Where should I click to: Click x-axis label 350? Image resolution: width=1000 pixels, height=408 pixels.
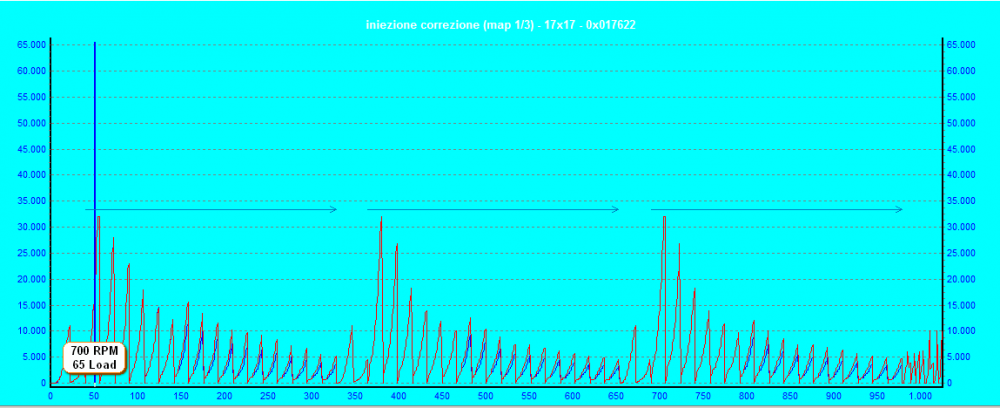355,395
